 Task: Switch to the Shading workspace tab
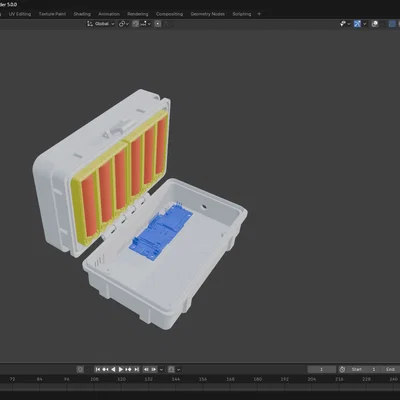[82, 14]
